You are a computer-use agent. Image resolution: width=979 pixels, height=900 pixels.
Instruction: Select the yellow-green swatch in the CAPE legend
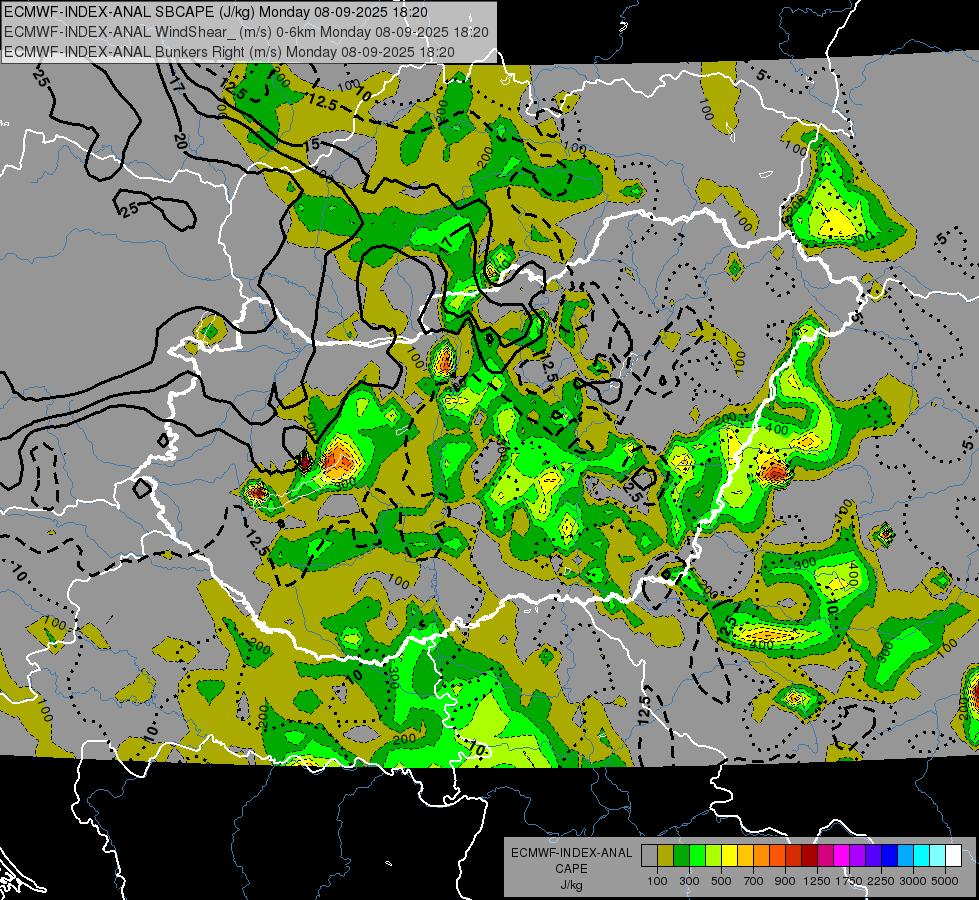713,856
